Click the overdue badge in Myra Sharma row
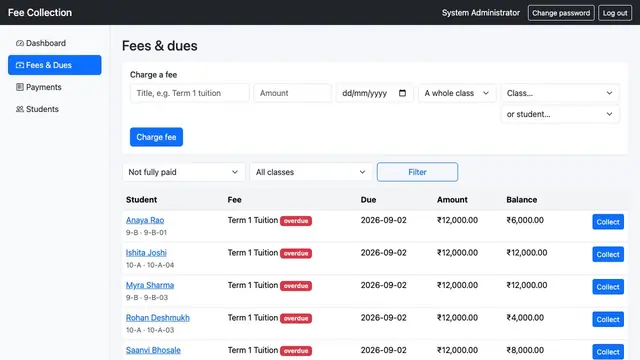Screen dimensions: 640x360 point(296,286)
